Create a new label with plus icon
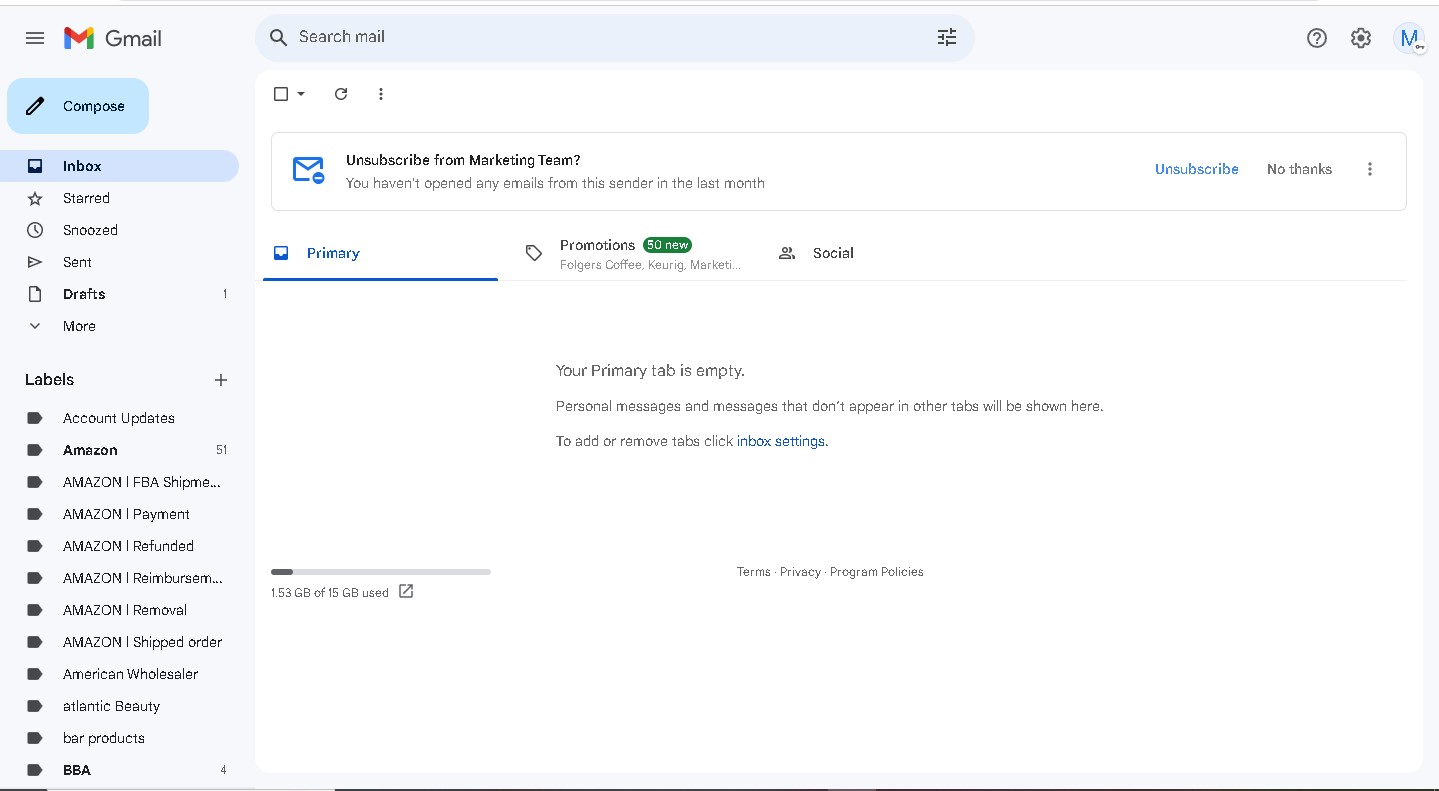 tap(221, 380)
